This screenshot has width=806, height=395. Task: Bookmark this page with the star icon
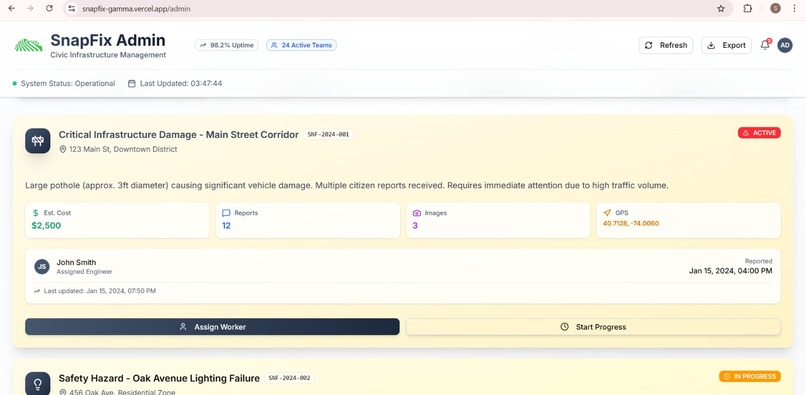[x=721, y=9]
